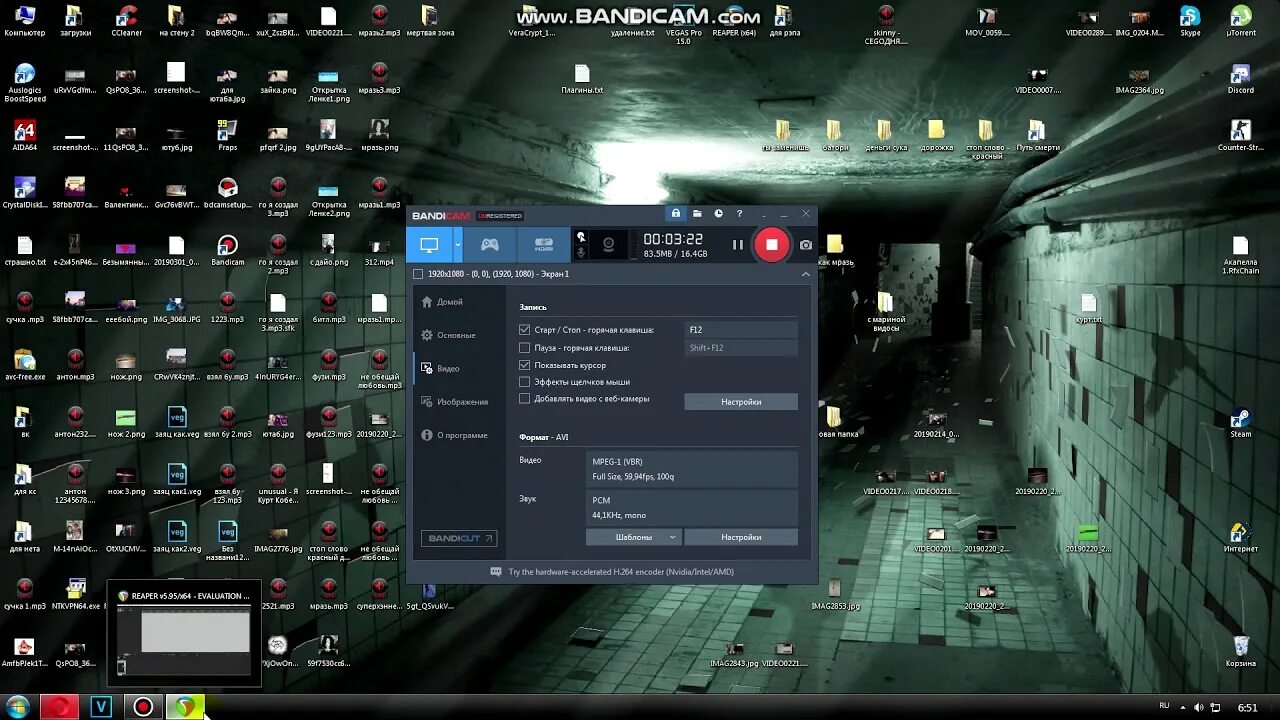Toggle the mouse cursor effect icon
Screen dimensions: 1280x720
pyautogui.click(x=581, y=237)
